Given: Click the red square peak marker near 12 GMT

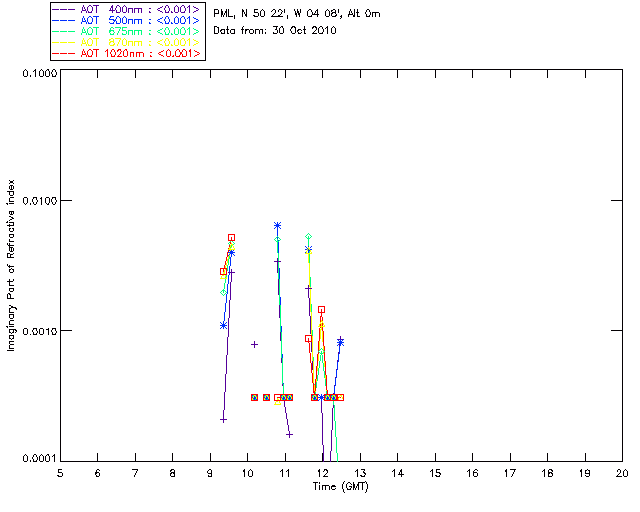Looking at the screenshot, I should [322, 310].
